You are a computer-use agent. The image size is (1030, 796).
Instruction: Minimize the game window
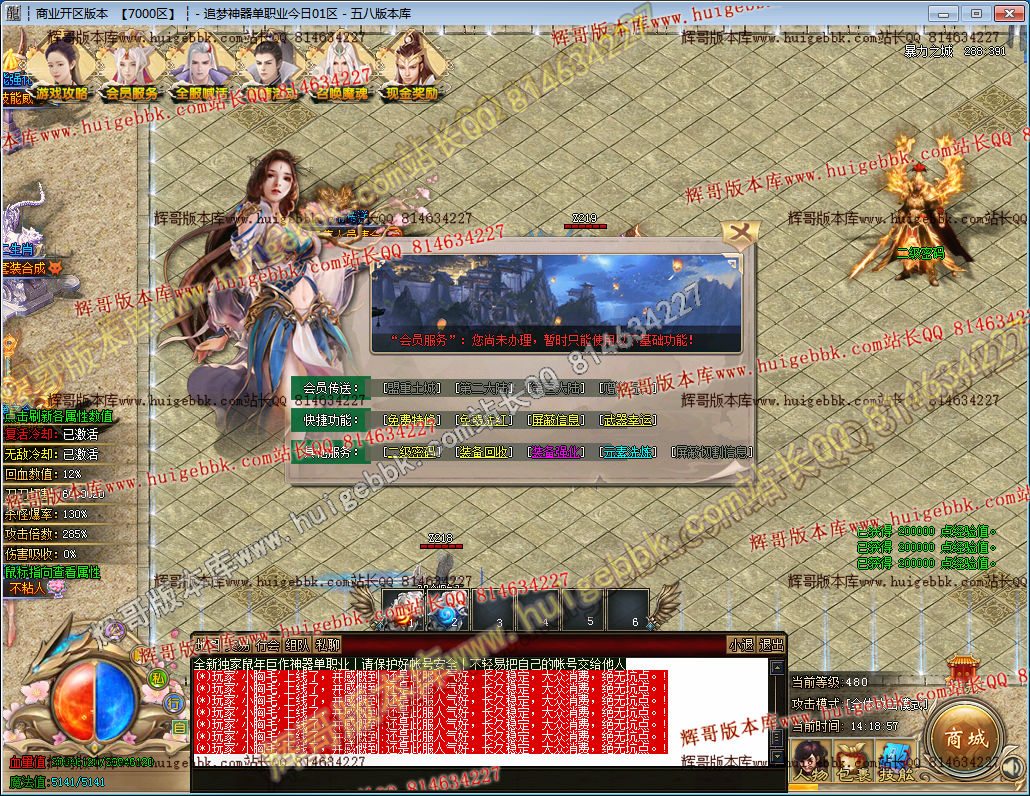944,13
